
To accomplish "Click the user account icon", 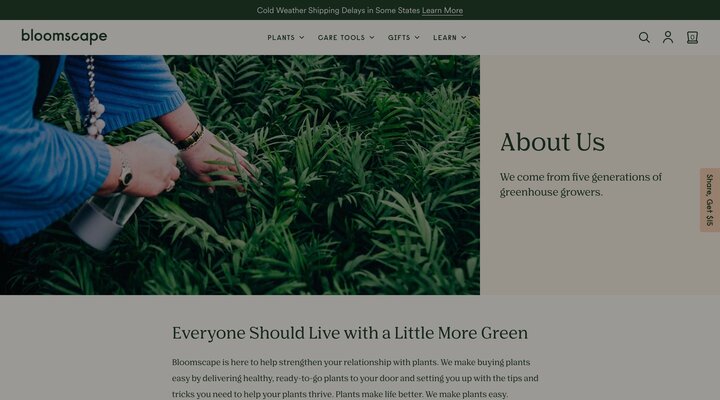I will [668, 37].
